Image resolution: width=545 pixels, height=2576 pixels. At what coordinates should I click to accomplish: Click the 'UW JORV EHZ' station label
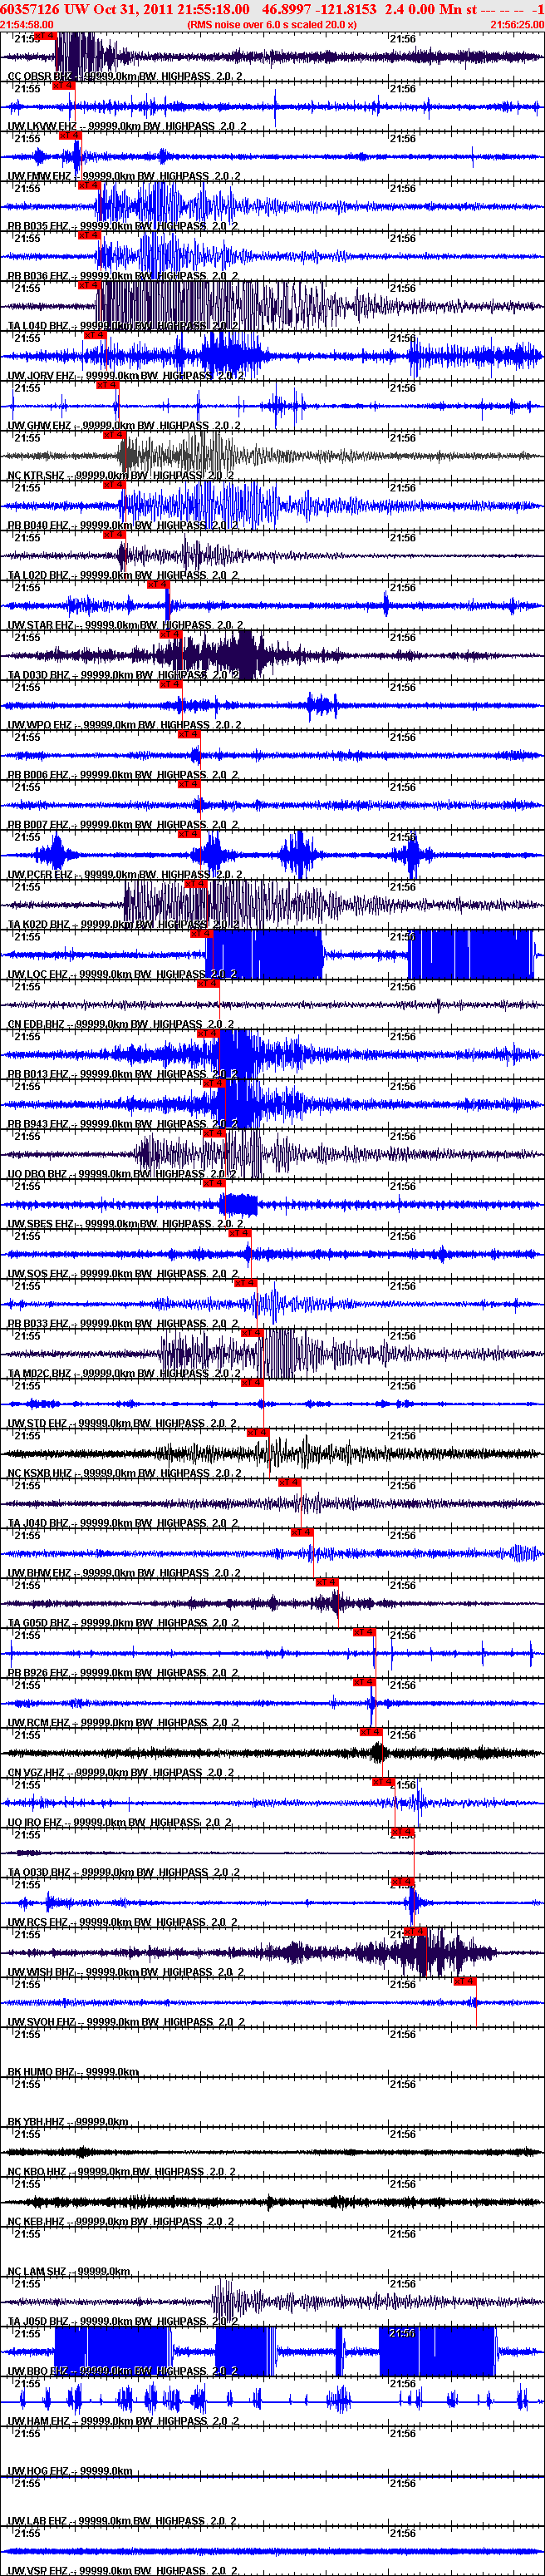[x=42, y=376]
